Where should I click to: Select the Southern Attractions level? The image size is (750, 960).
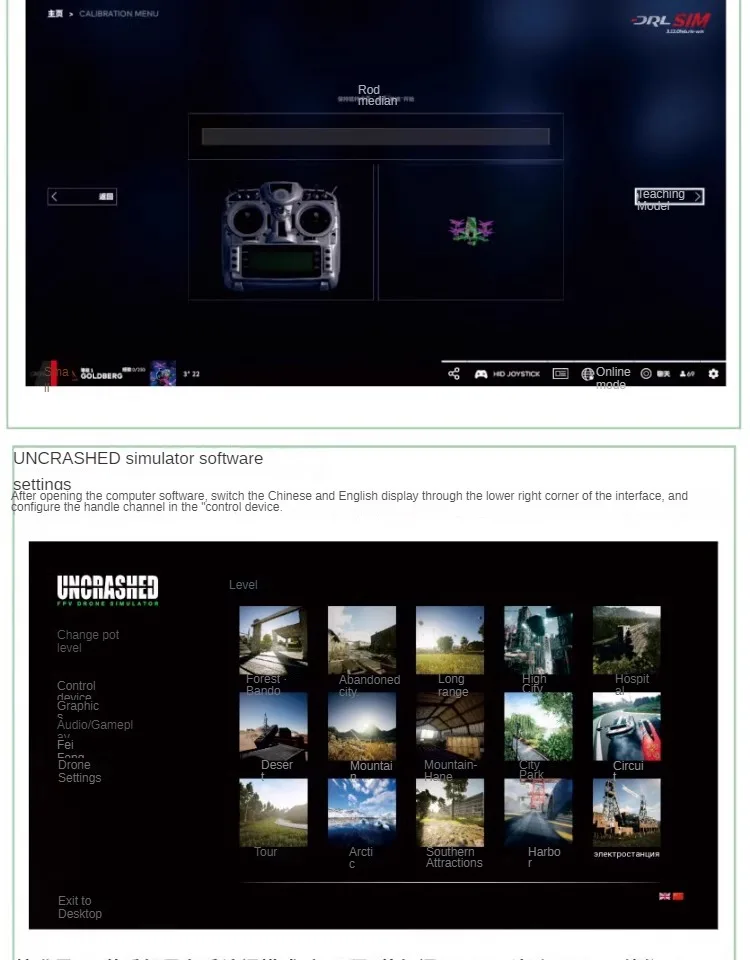[450, 812]
